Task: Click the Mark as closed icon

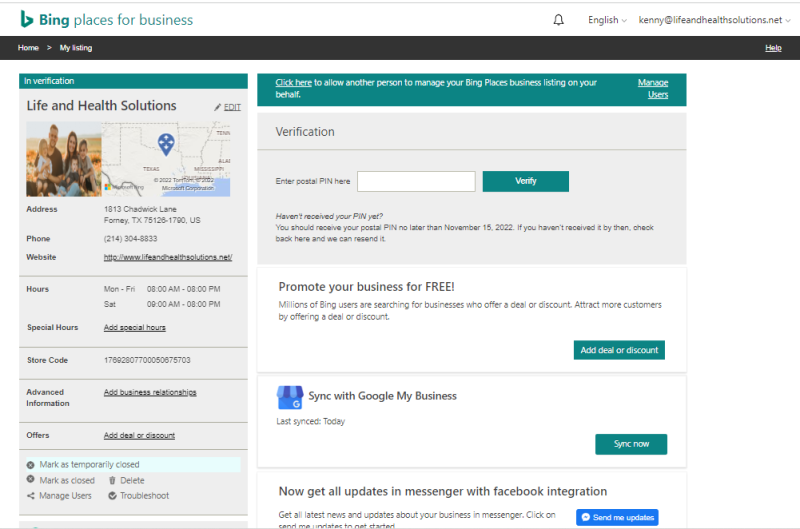Action: [31, 480]
